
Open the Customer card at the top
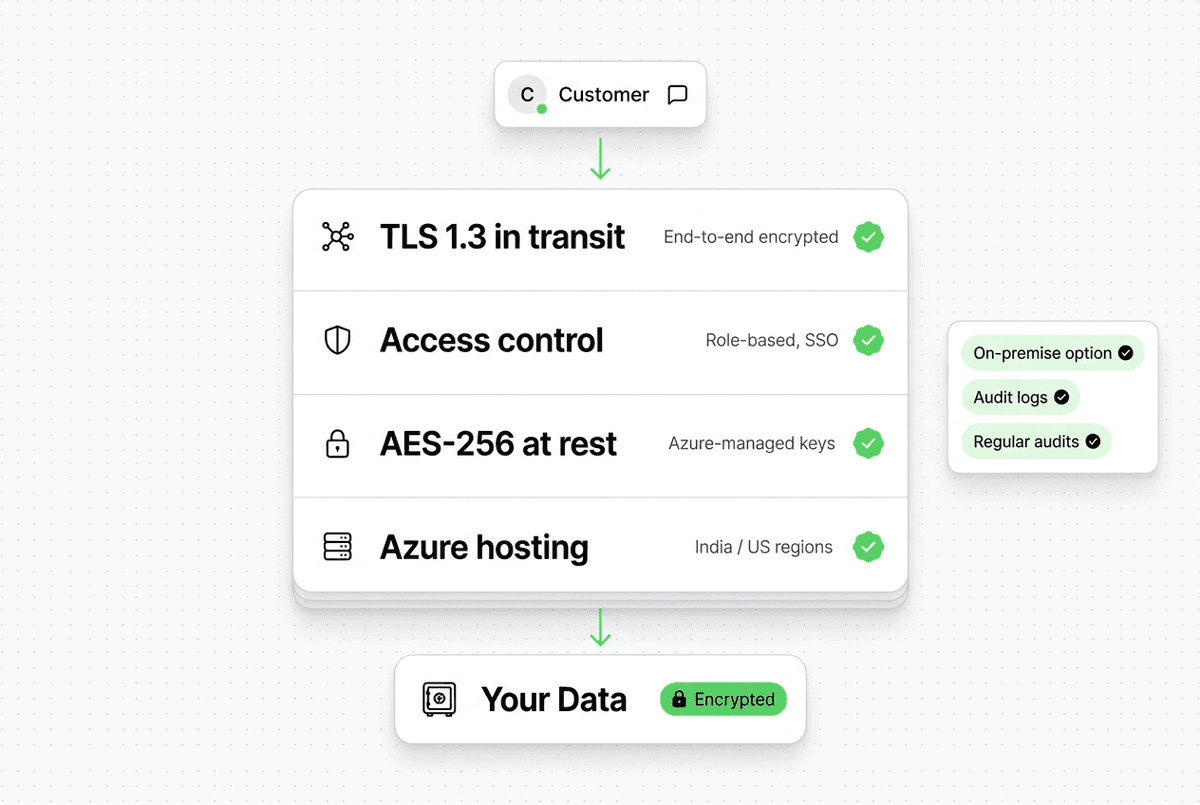coord(600,94)
